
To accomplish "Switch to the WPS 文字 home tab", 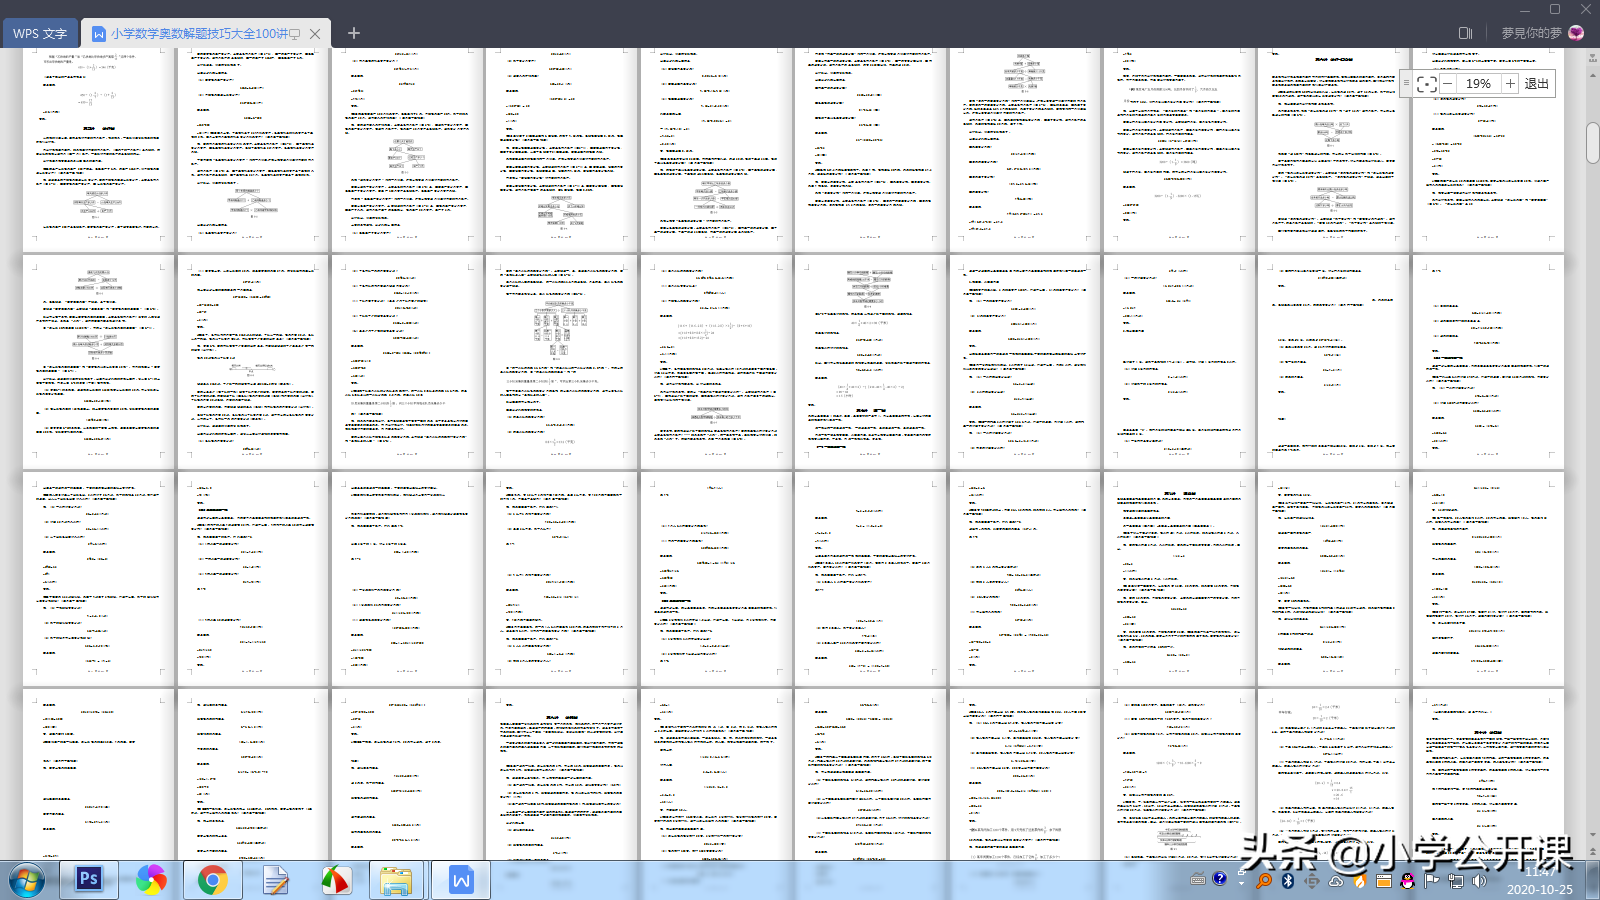I will [40, 33].
